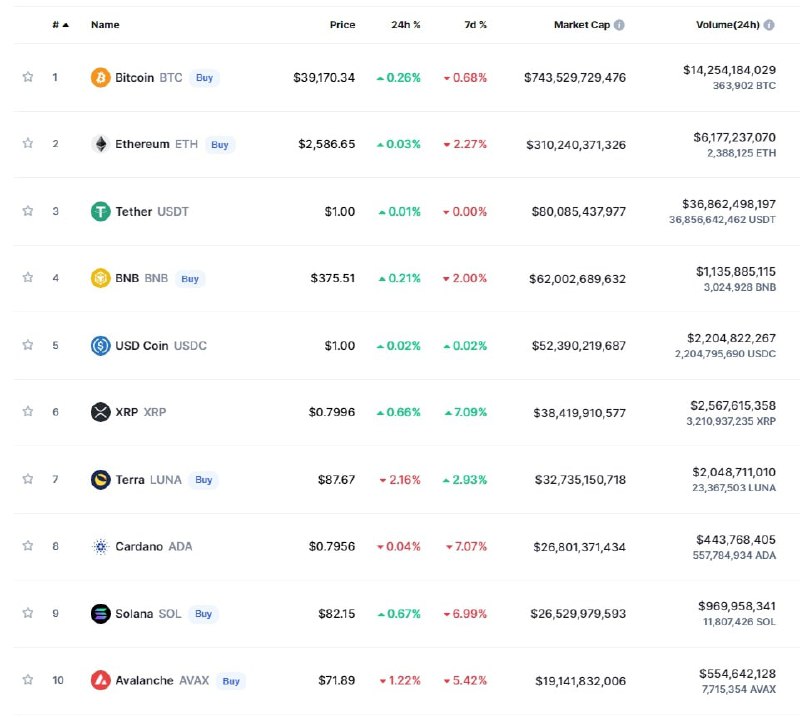Open the Market Cap info tooltip icon

pos(619,24)
